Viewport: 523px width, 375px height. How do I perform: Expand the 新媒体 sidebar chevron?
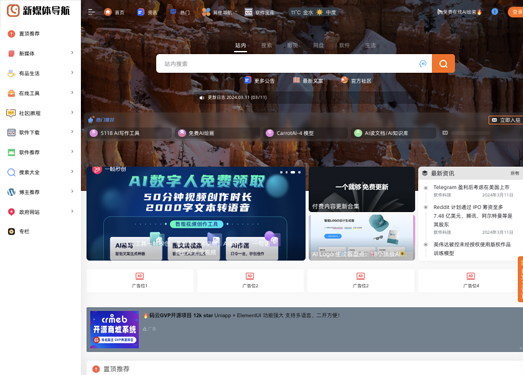point(72,53)
